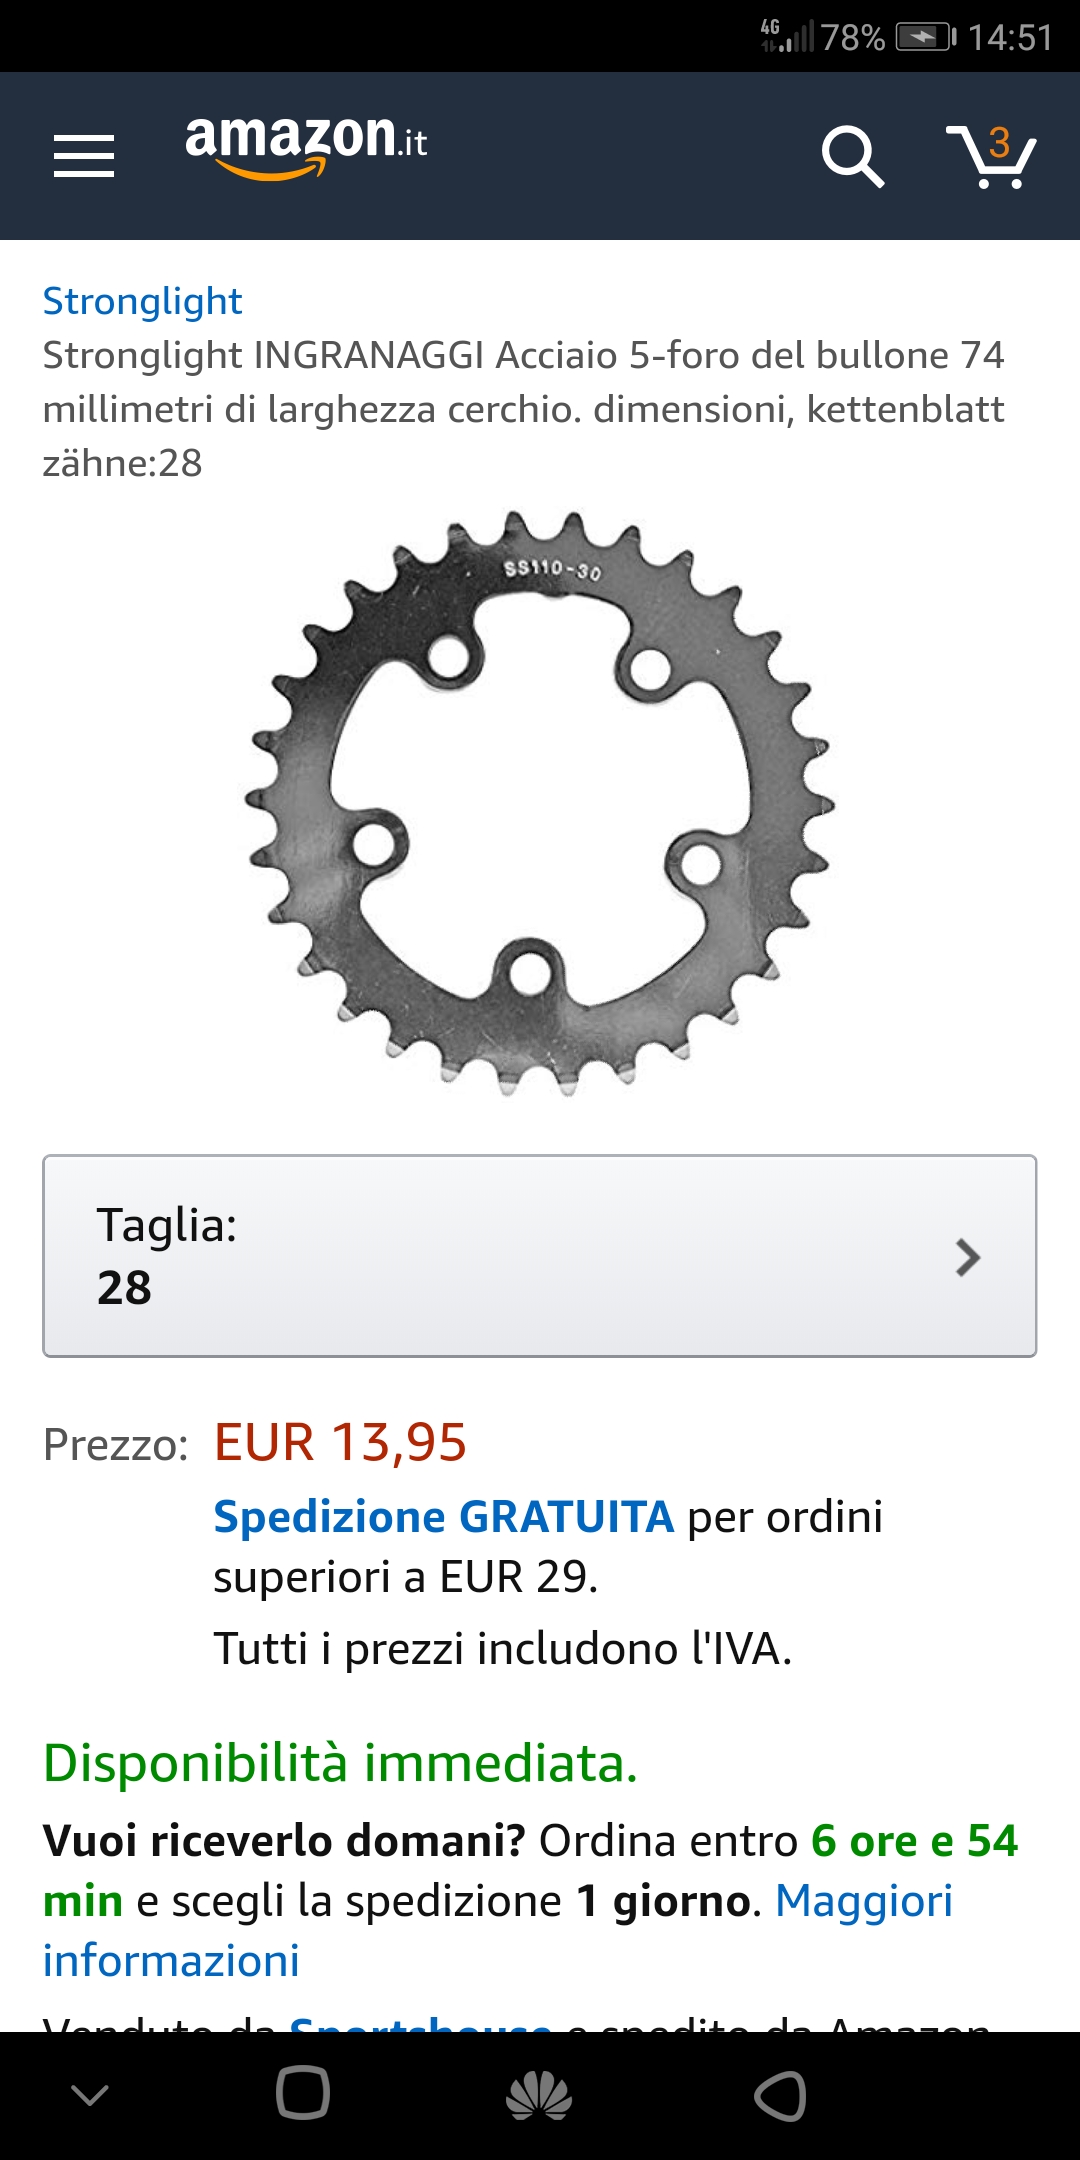The image size is (1080, 2160).
Task: View the chainring product image
Action: click(539, 805)
